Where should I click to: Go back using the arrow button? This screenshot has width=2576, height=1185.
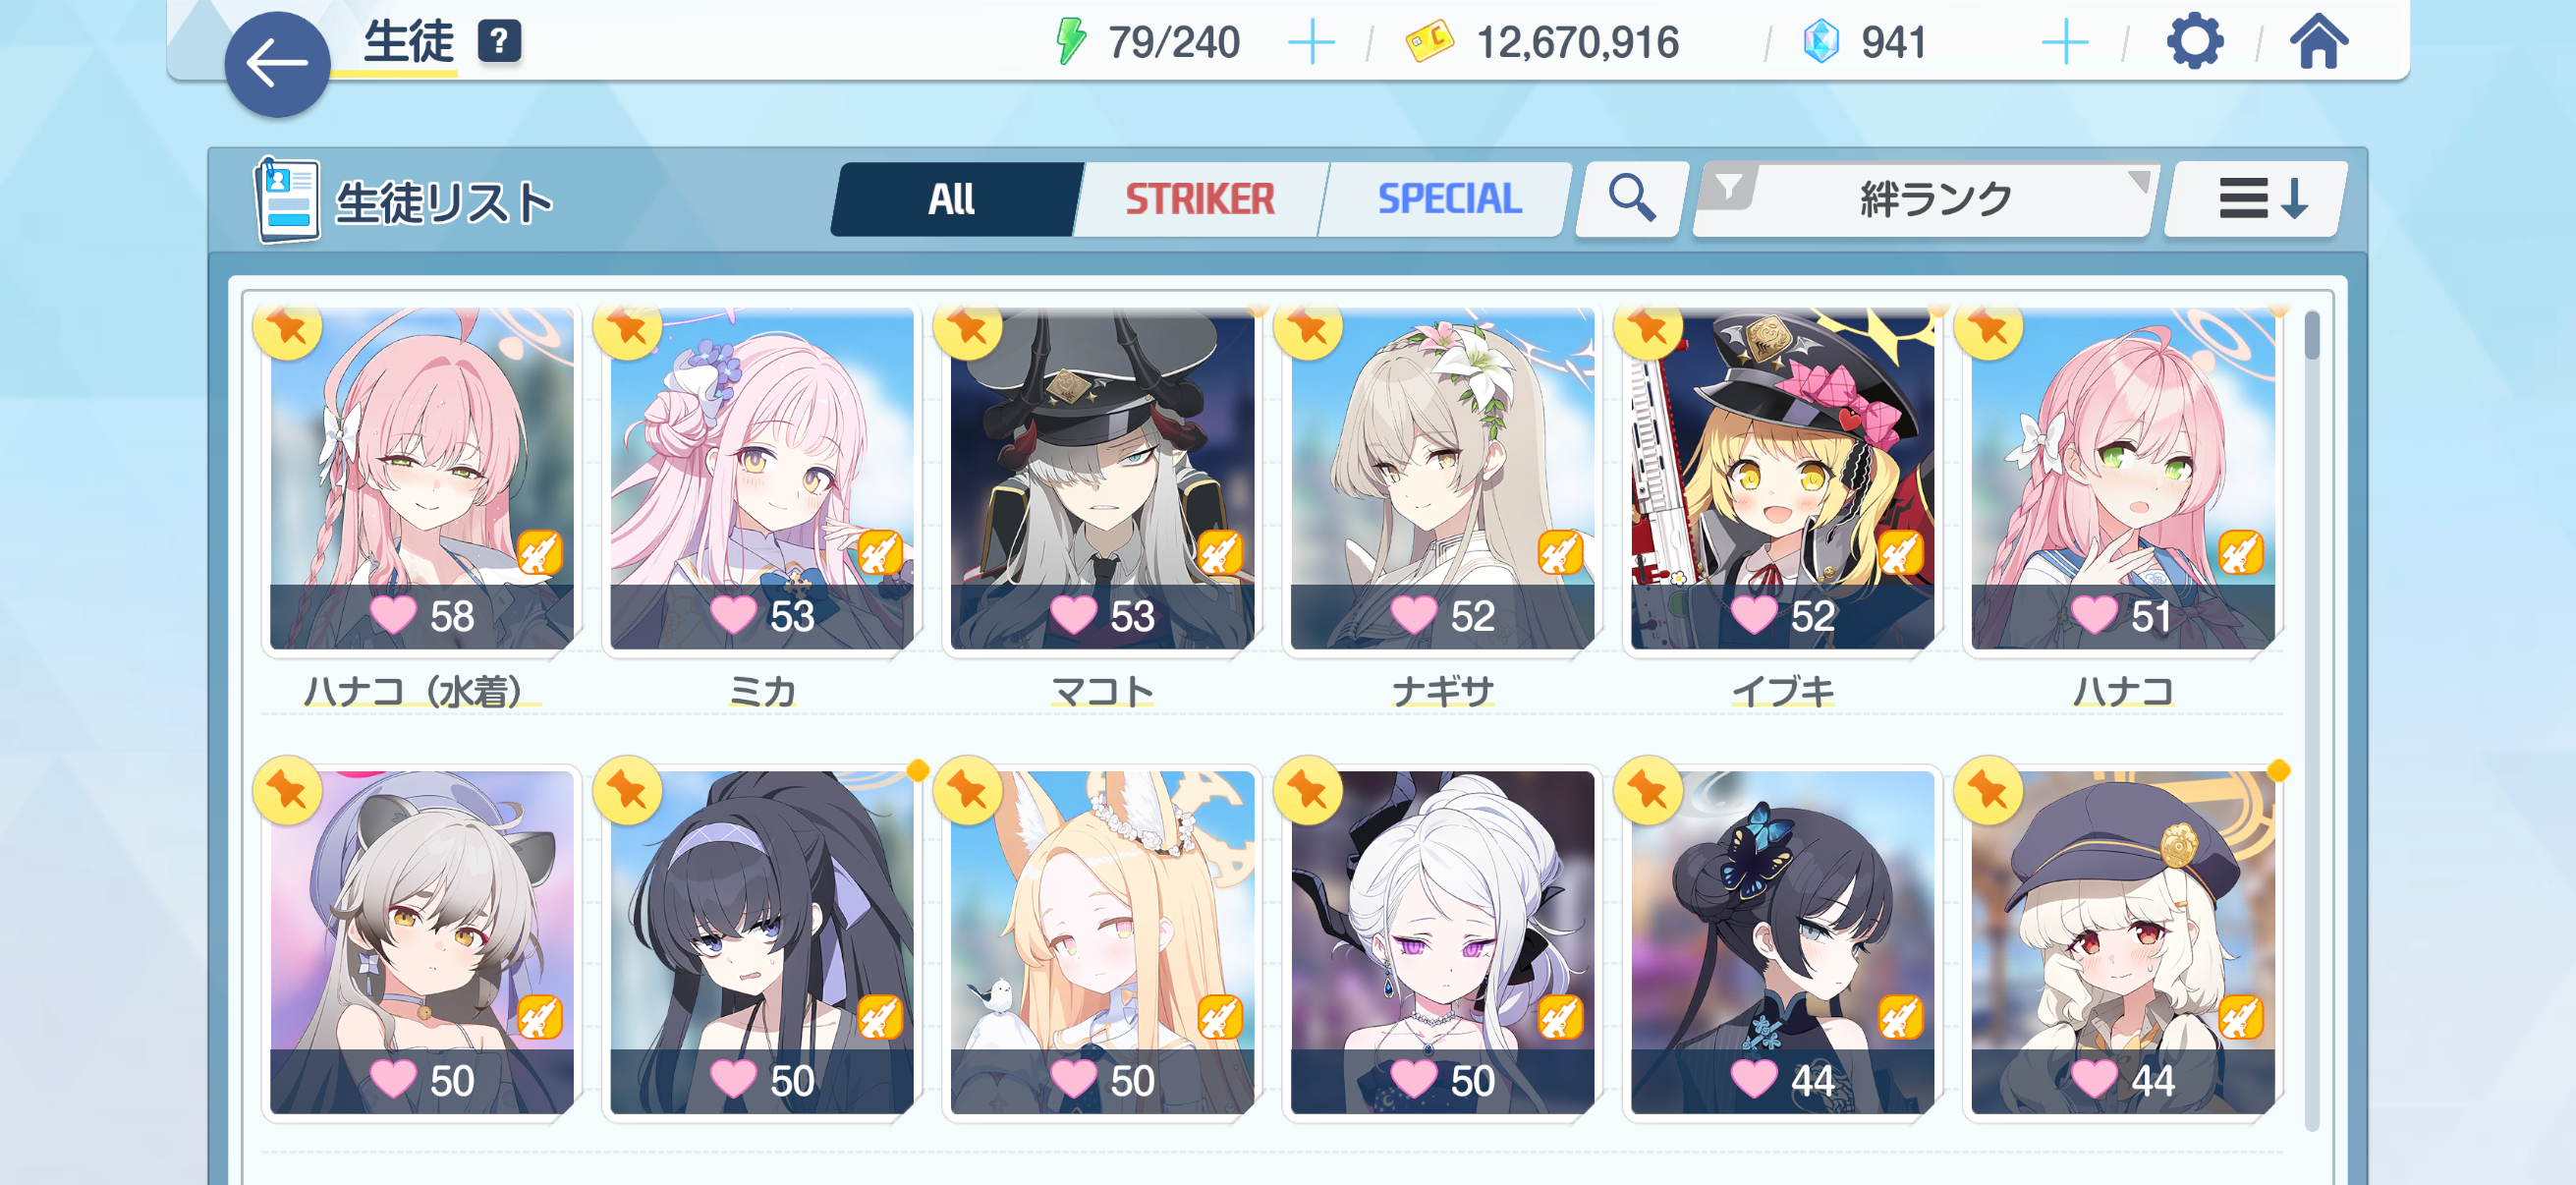point(277,65)
